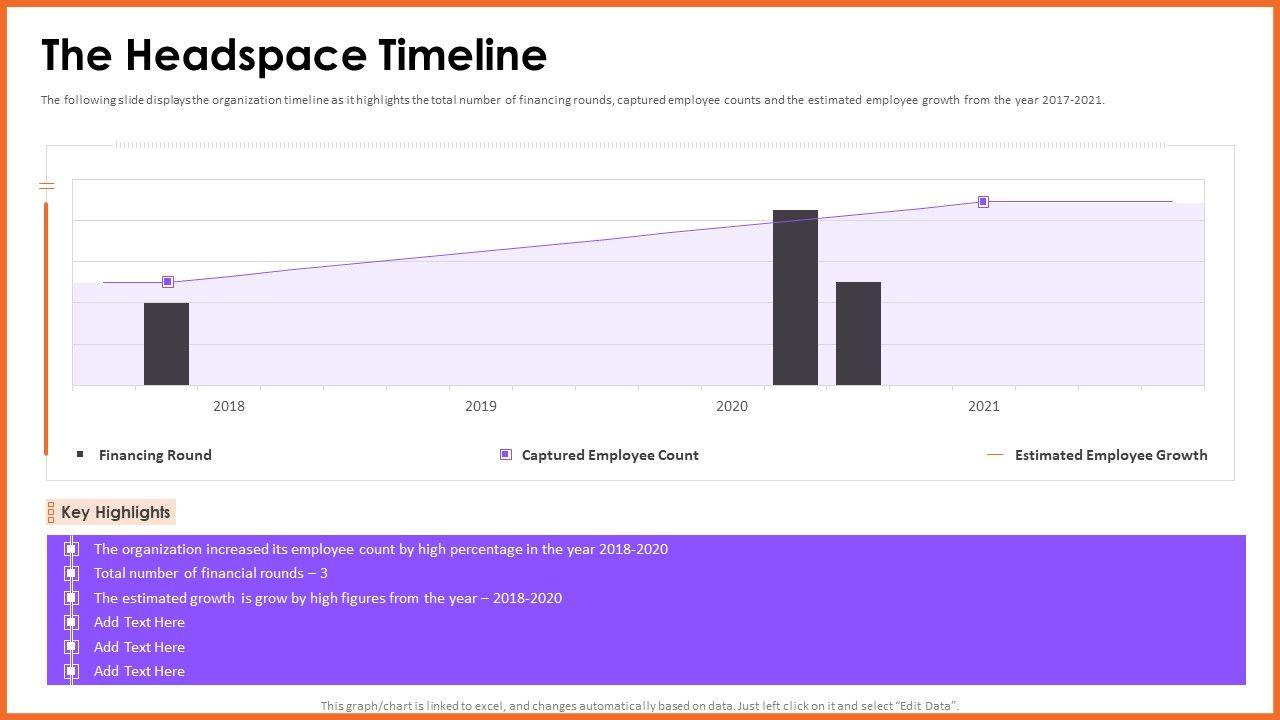
Task: Click bullet icon for estimated growth line
Action: tap(71, 598)
